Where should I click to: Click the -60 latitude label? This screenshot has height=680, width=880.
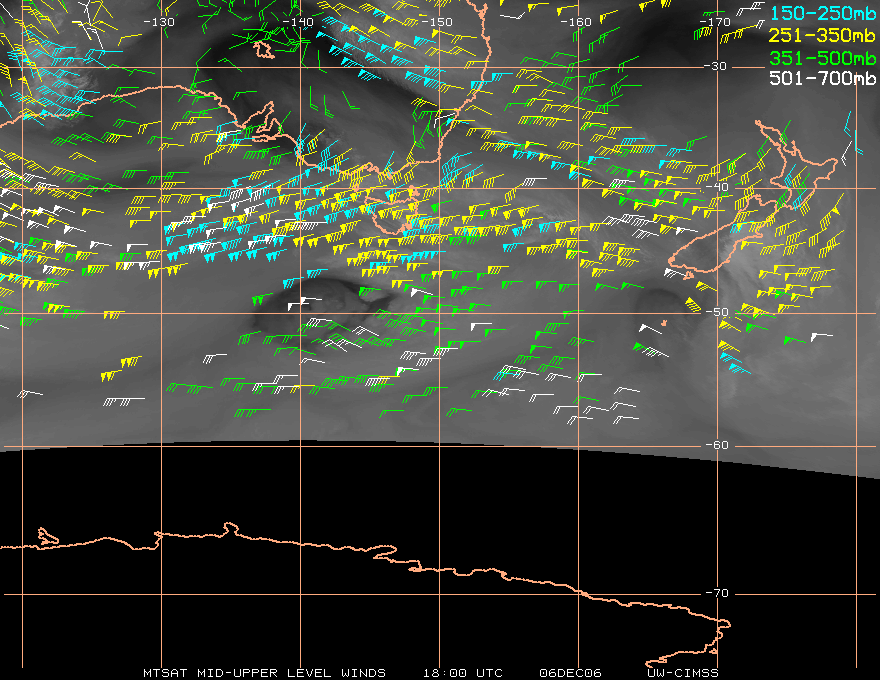point(717,445)
